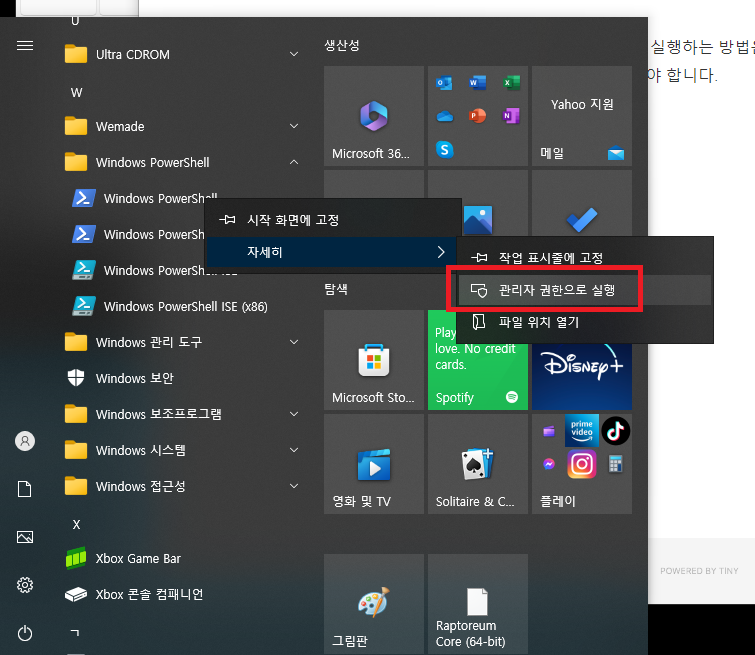Viewport: 755px width, 655px height.
Task: Open the 자세히 submenu arrow
Action: 441,252
